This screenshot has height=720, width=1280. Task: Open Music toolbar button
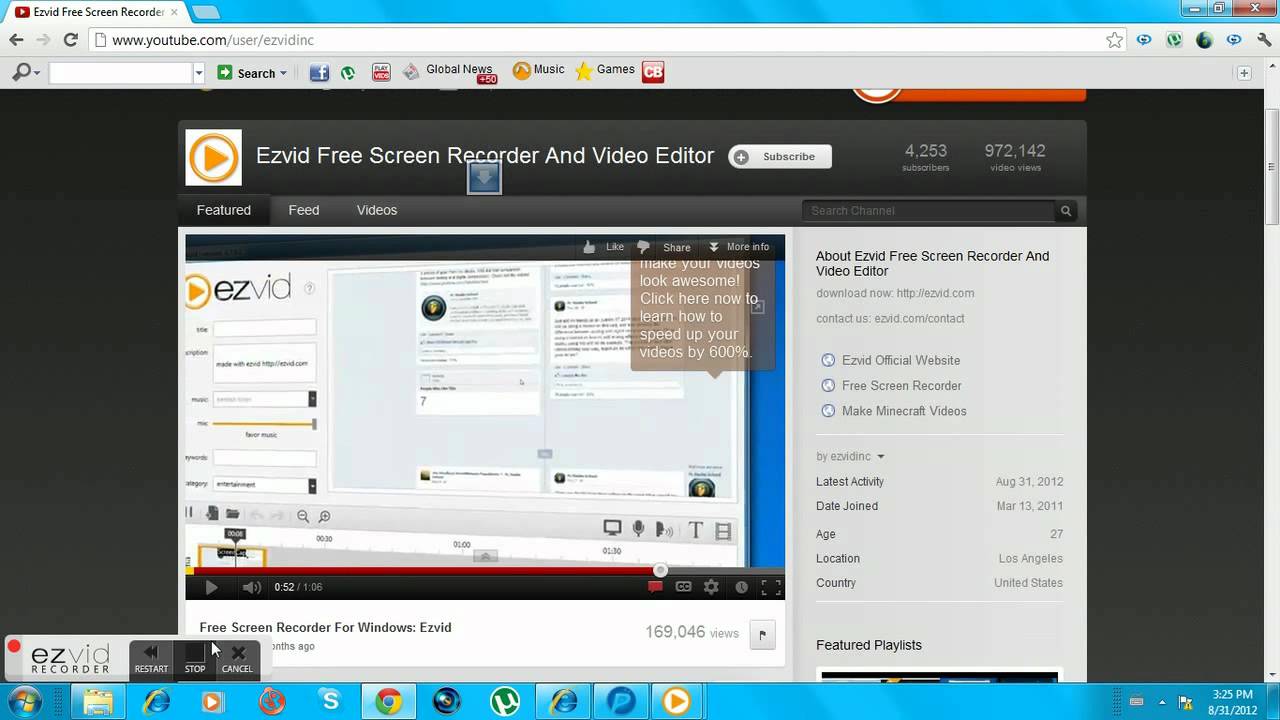coord(538,70)
